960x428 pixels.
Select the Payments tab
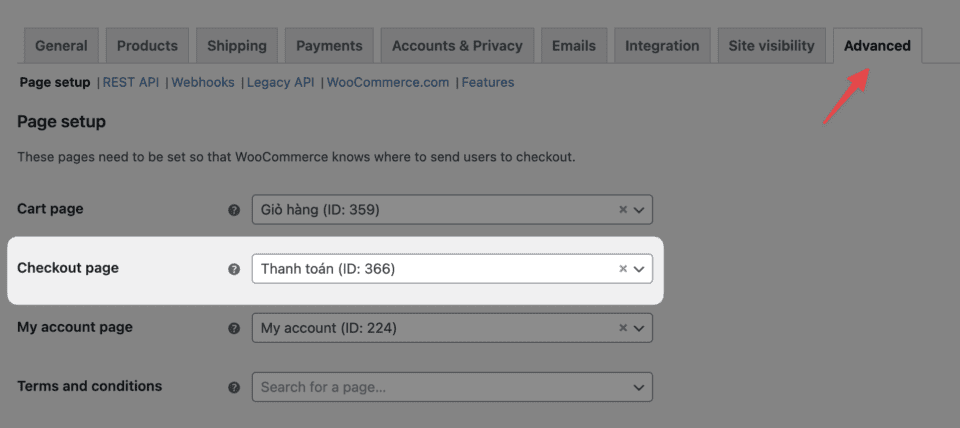coord(329,46)
